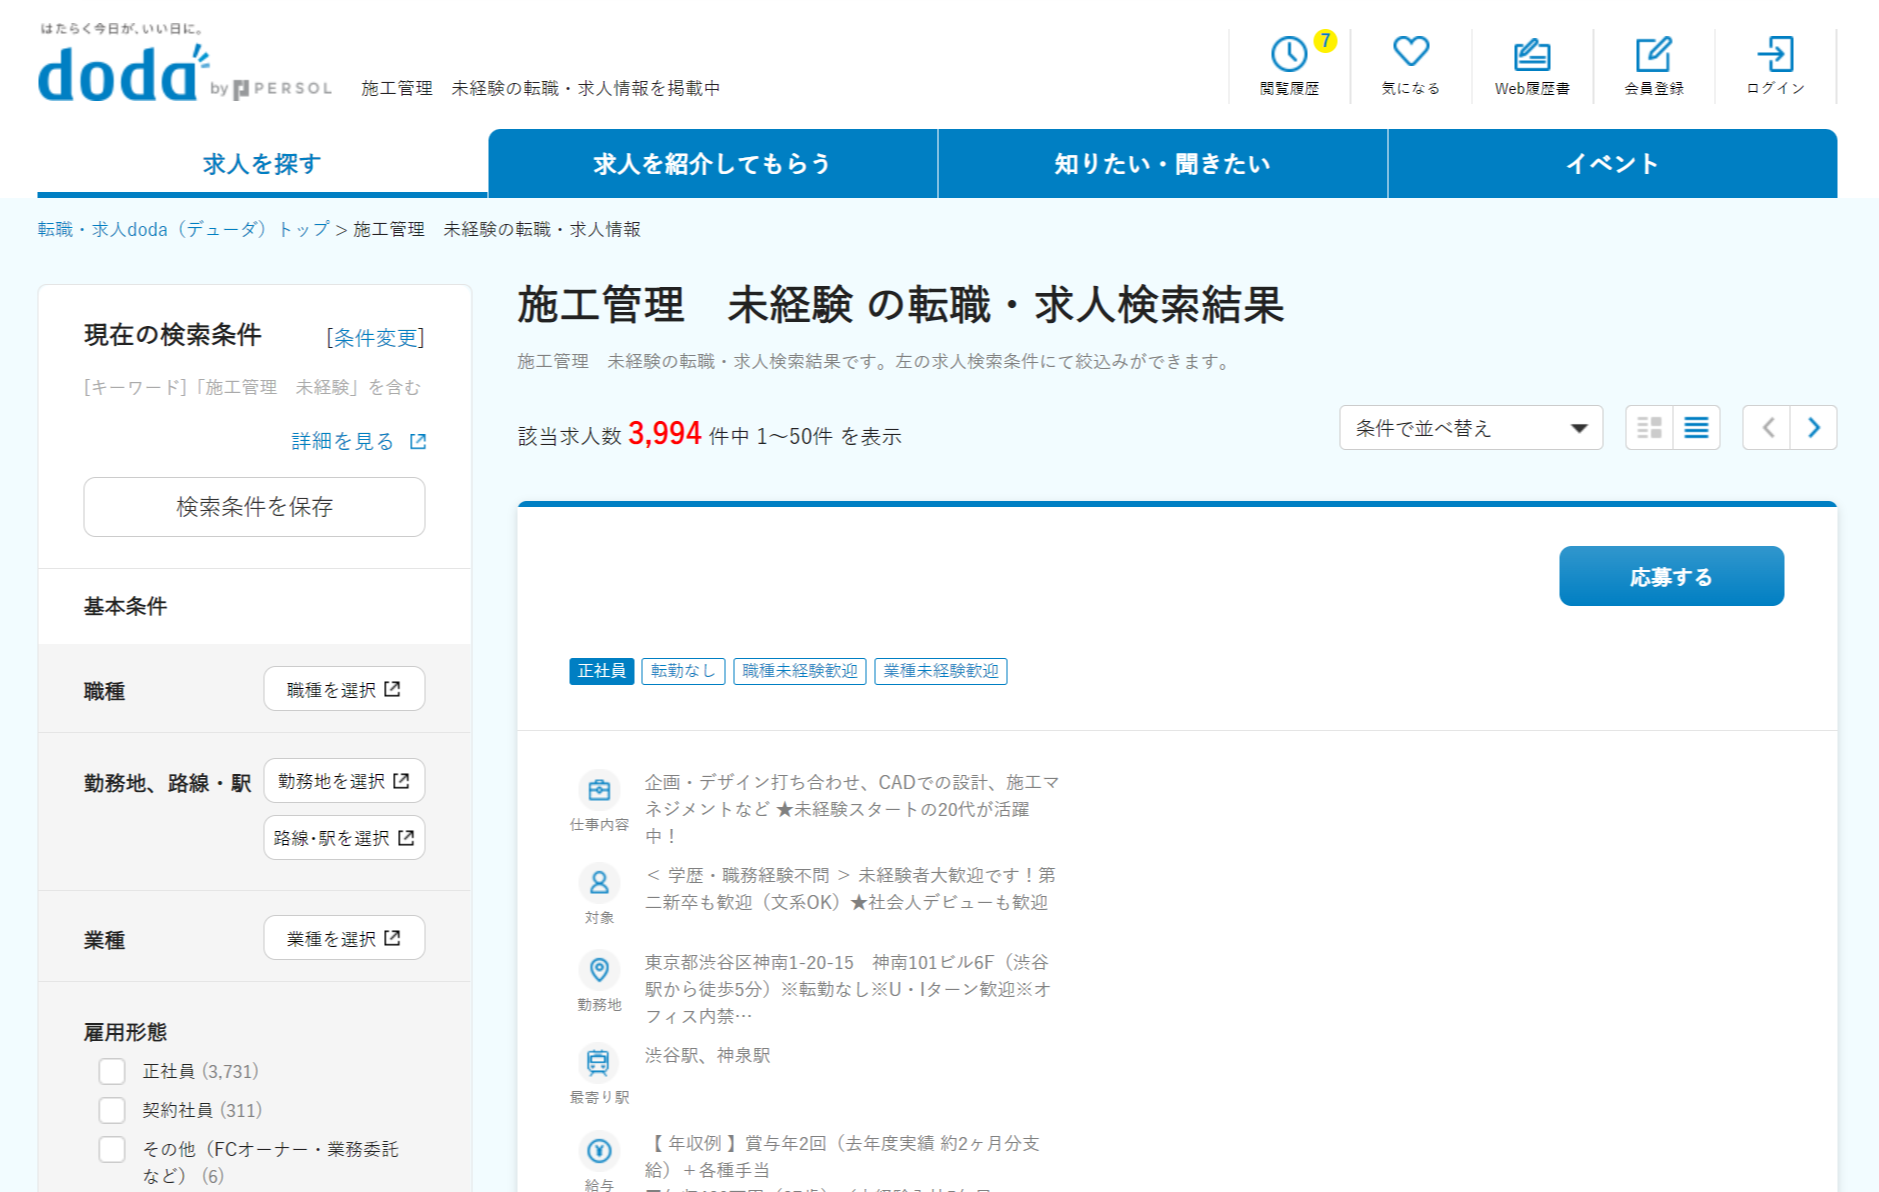
Task: Open the 路線・駅を選択 selector
Action: (x=344, y=838)
